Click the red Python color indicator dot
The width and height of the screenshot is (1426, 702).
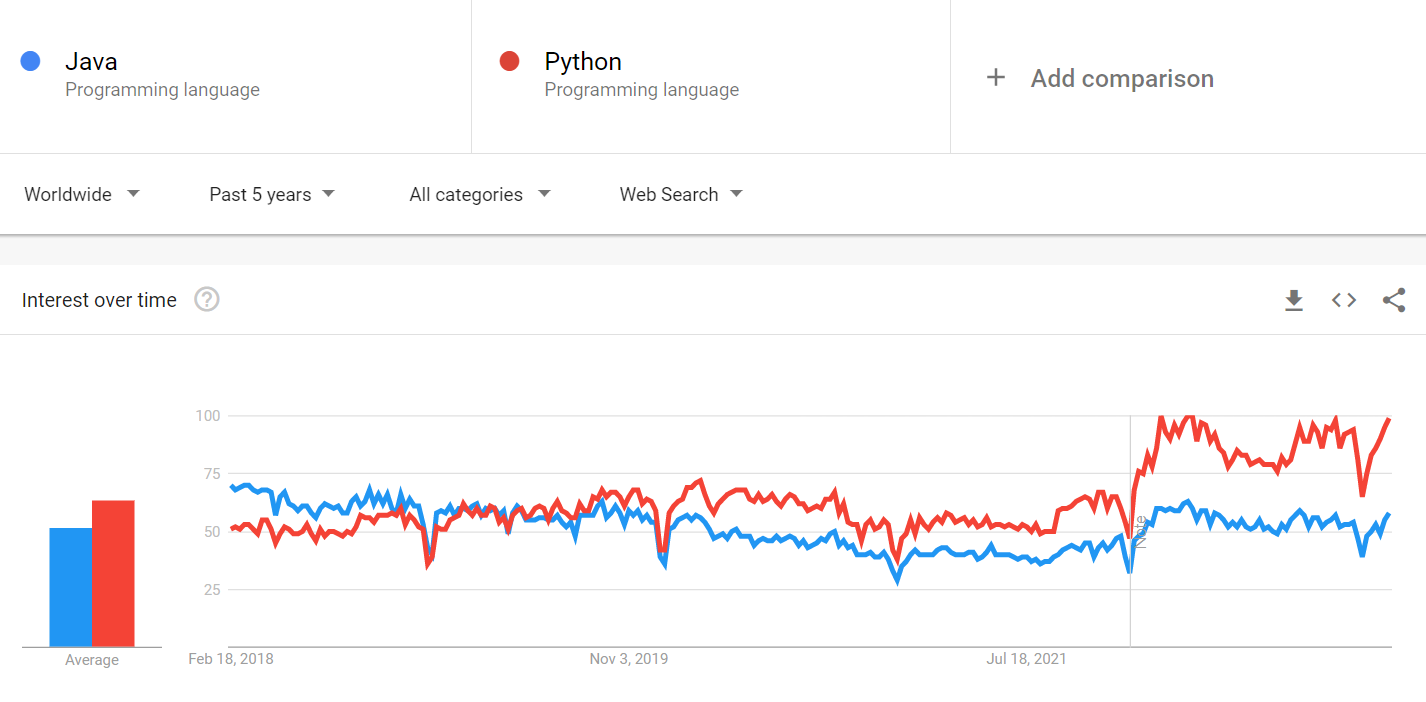click(x=509, y=61)
